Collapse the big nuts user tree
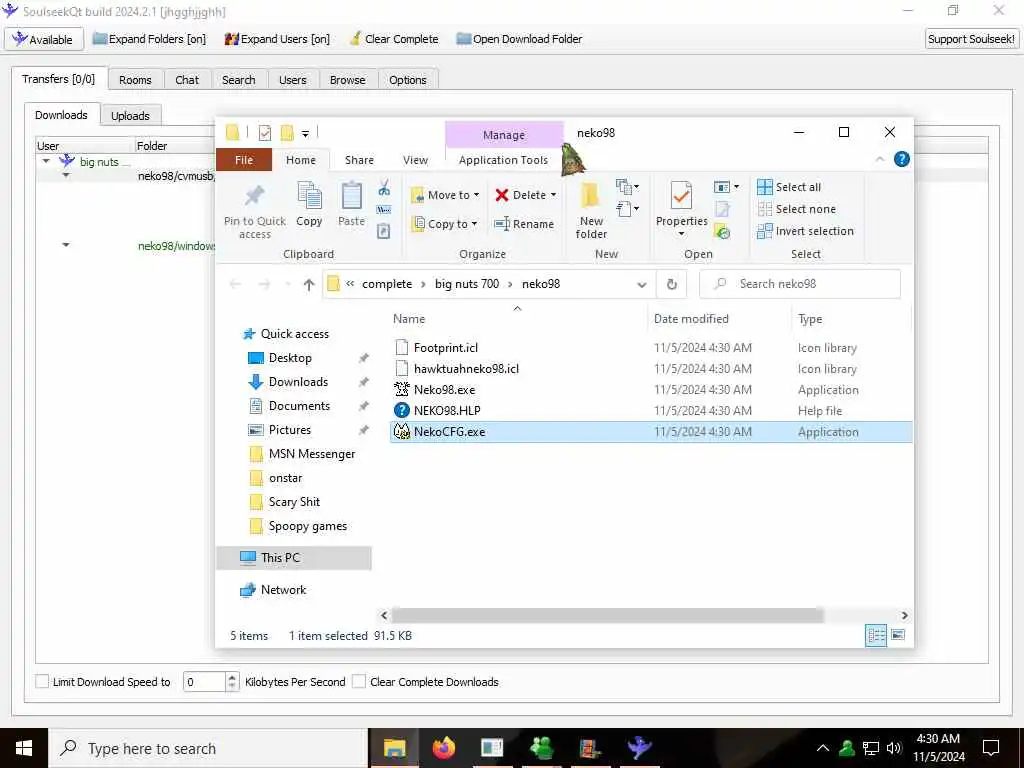 click(46, 161)
